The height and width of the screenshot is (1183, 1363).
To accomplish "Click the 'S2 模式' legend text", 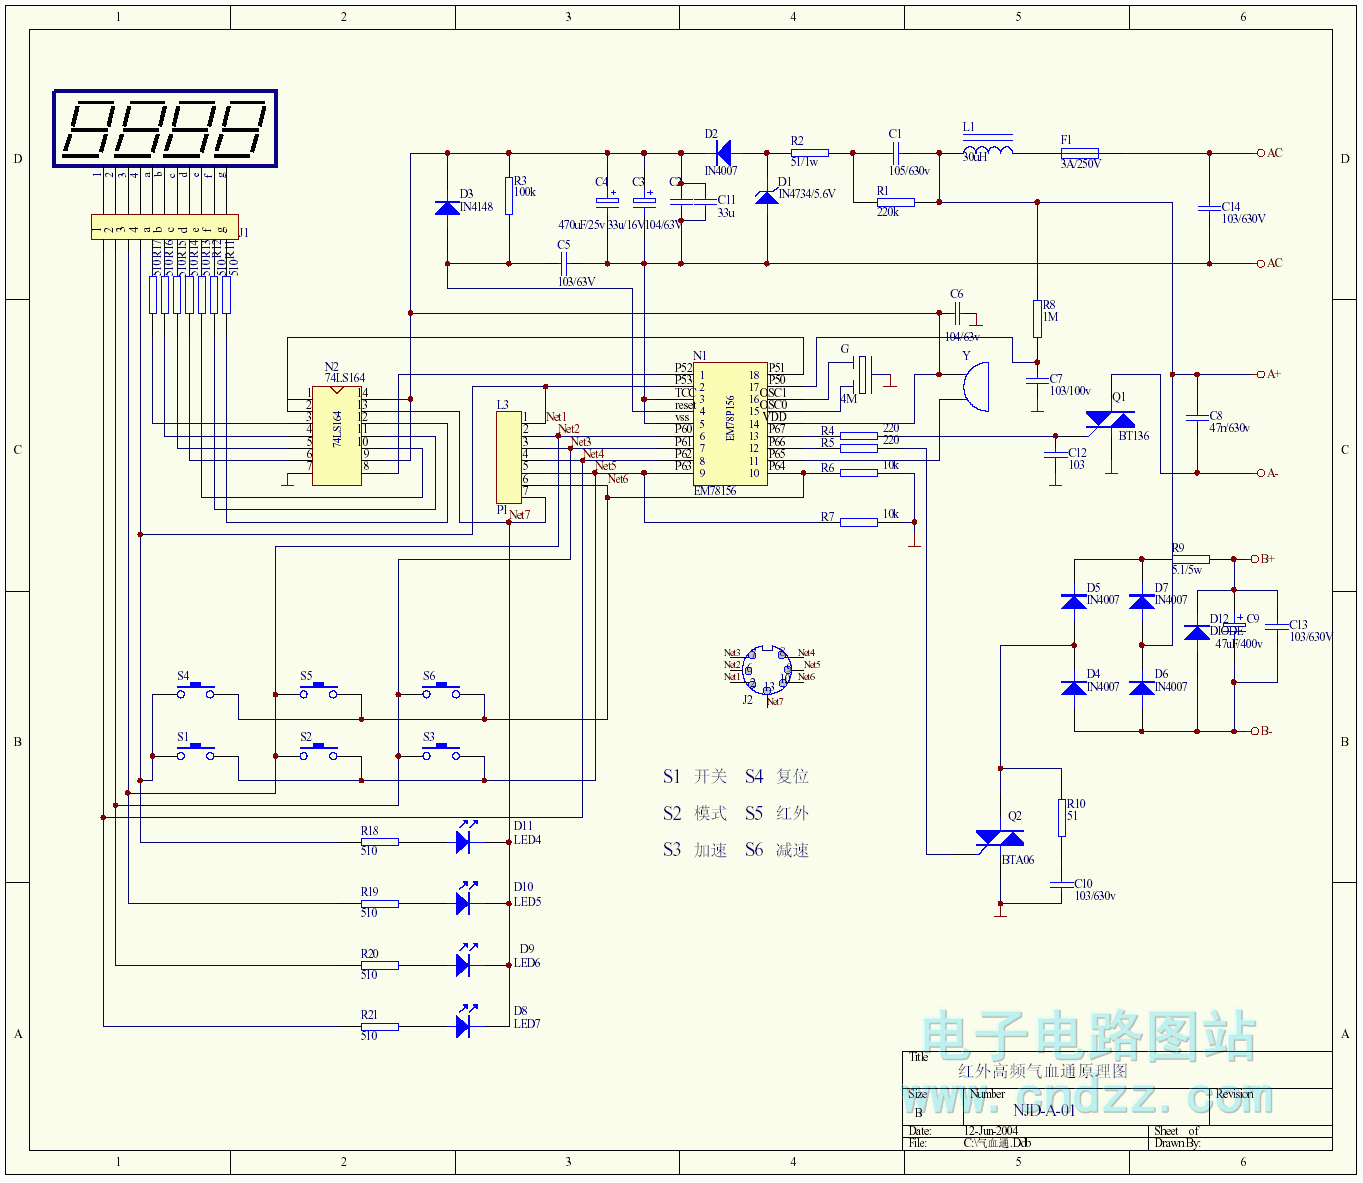I will (695, 814).
